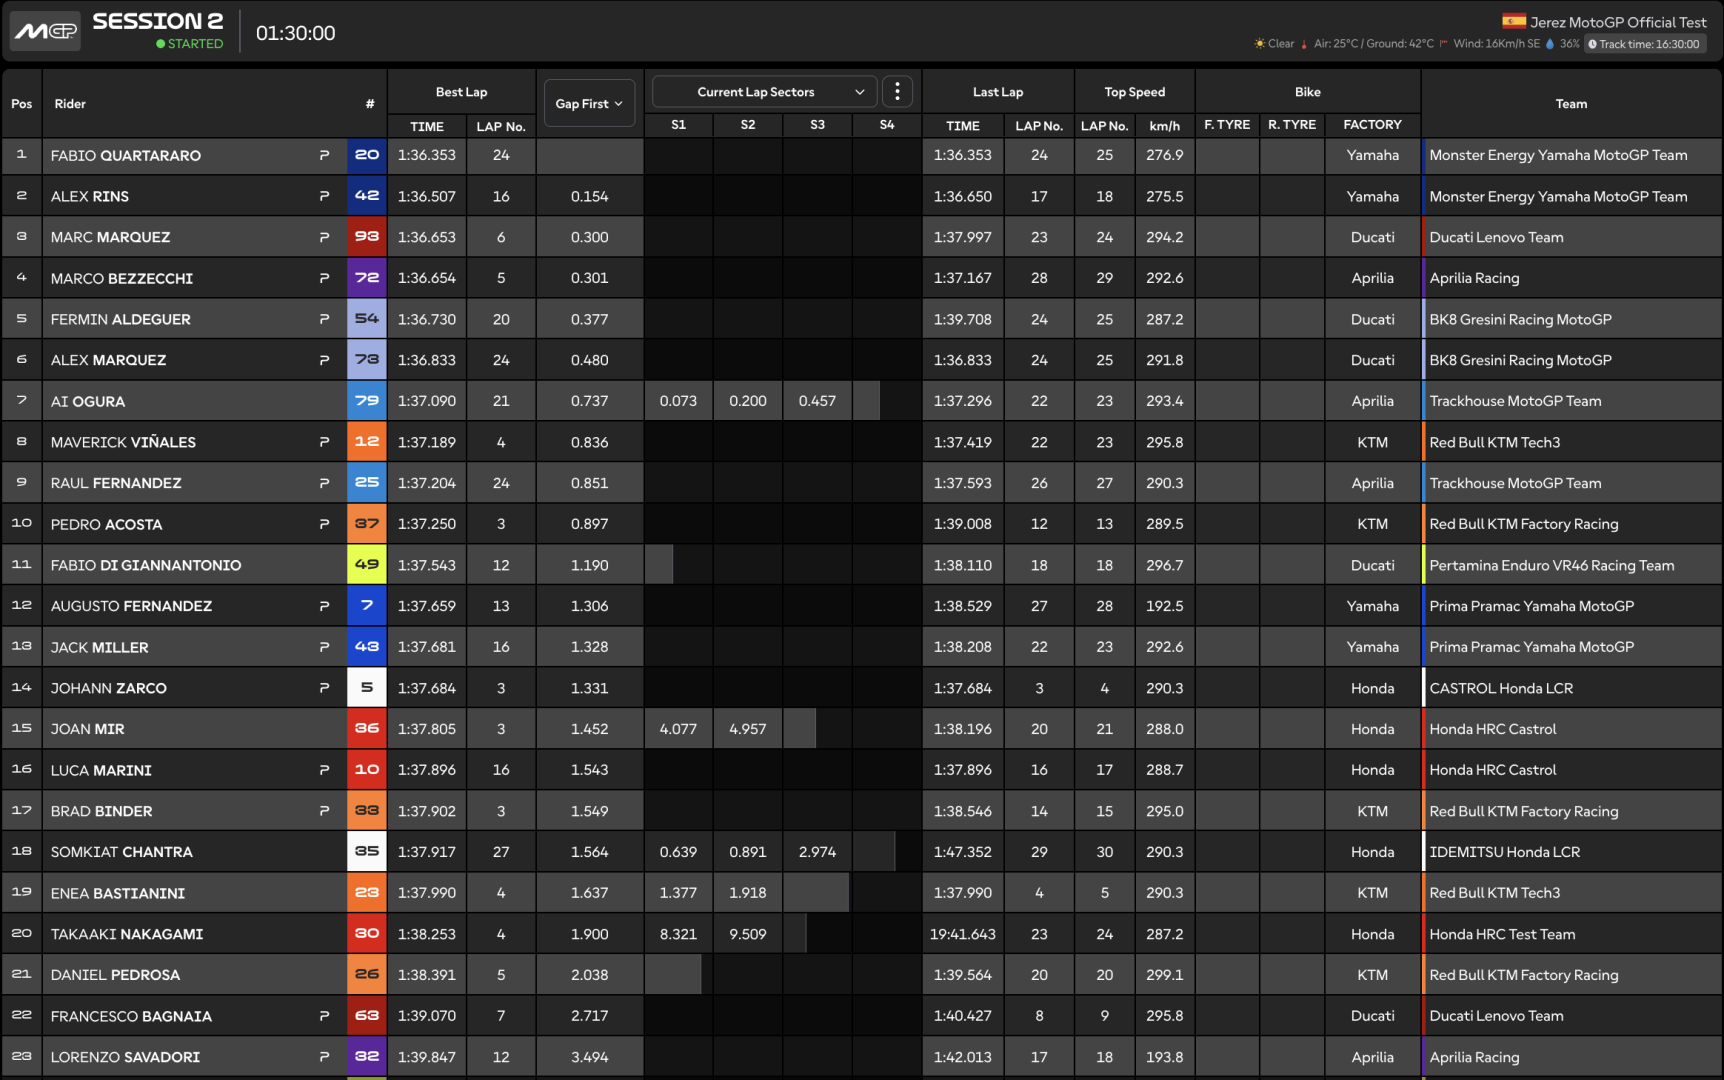
Task: Click the pit icon for Fermin Aldeguer
Action: 324,319
